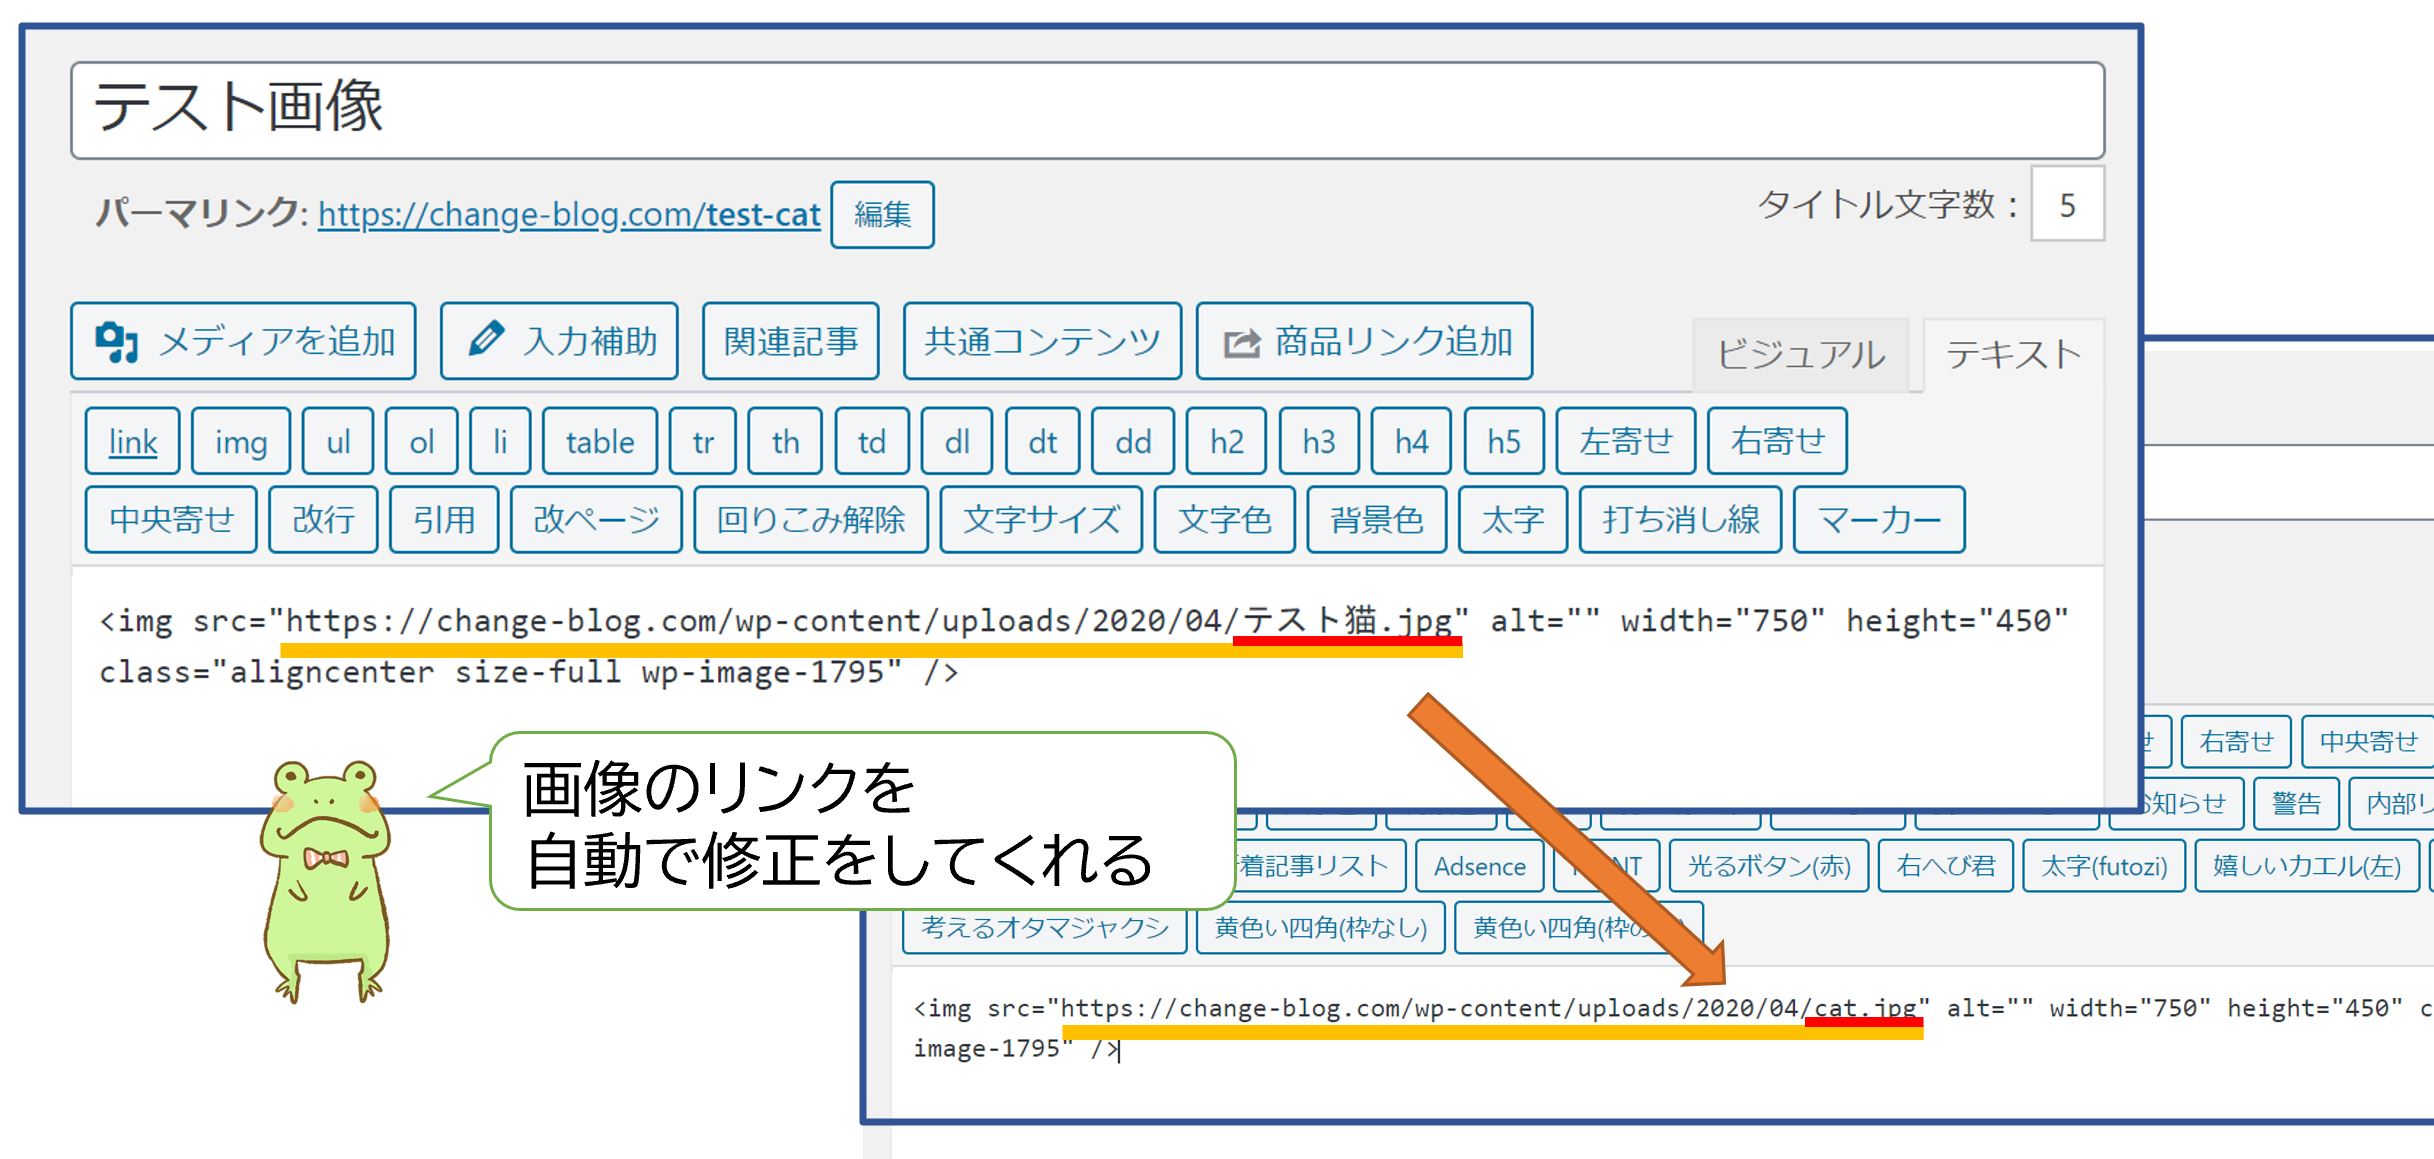2434x1159 pixels.
Task: Click the 編集 permalink edit button
Action: [882, 215]
